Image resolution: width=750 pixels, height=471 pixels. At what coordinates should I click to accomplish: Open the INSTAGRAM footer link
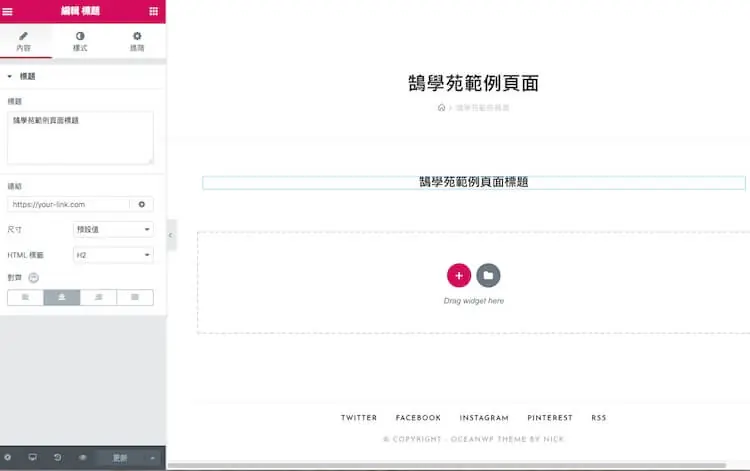[x=484, y=418]
